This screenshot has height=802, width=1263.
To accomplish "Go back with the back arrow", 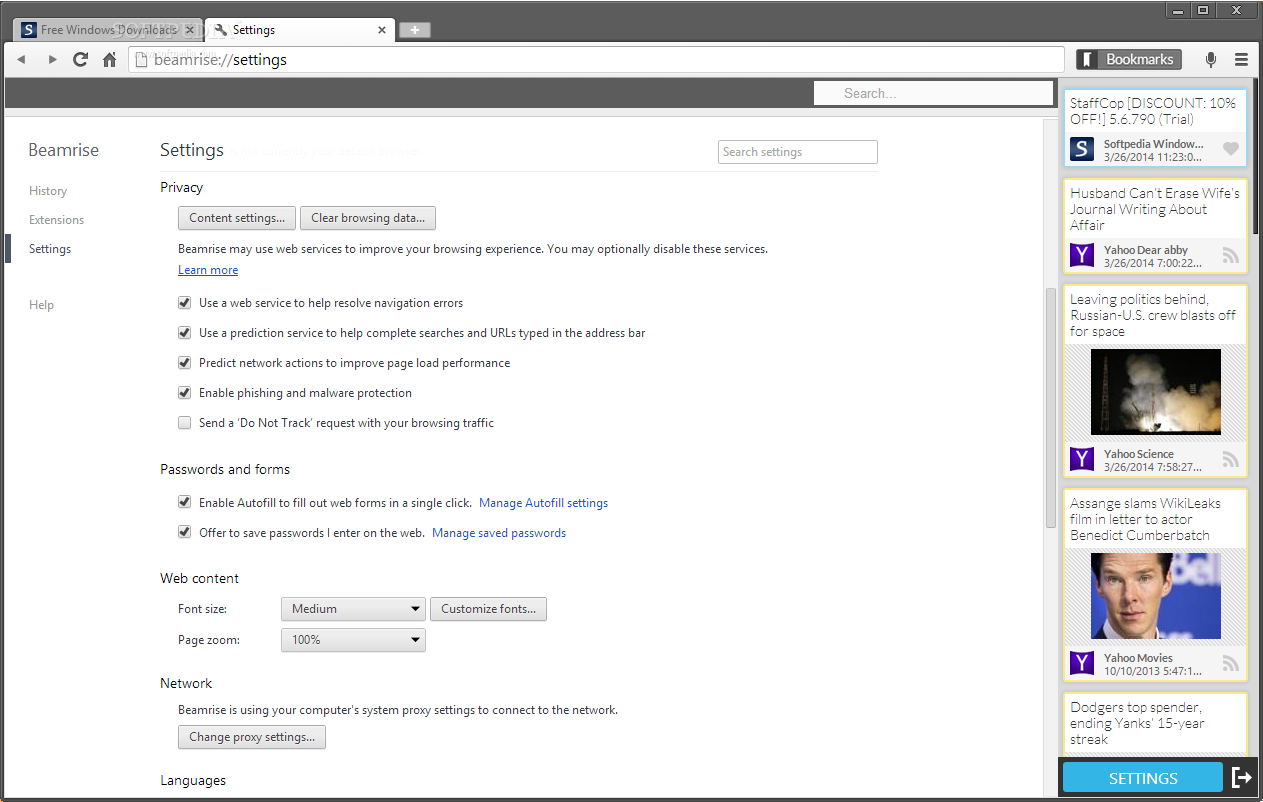I will [20, 60].
